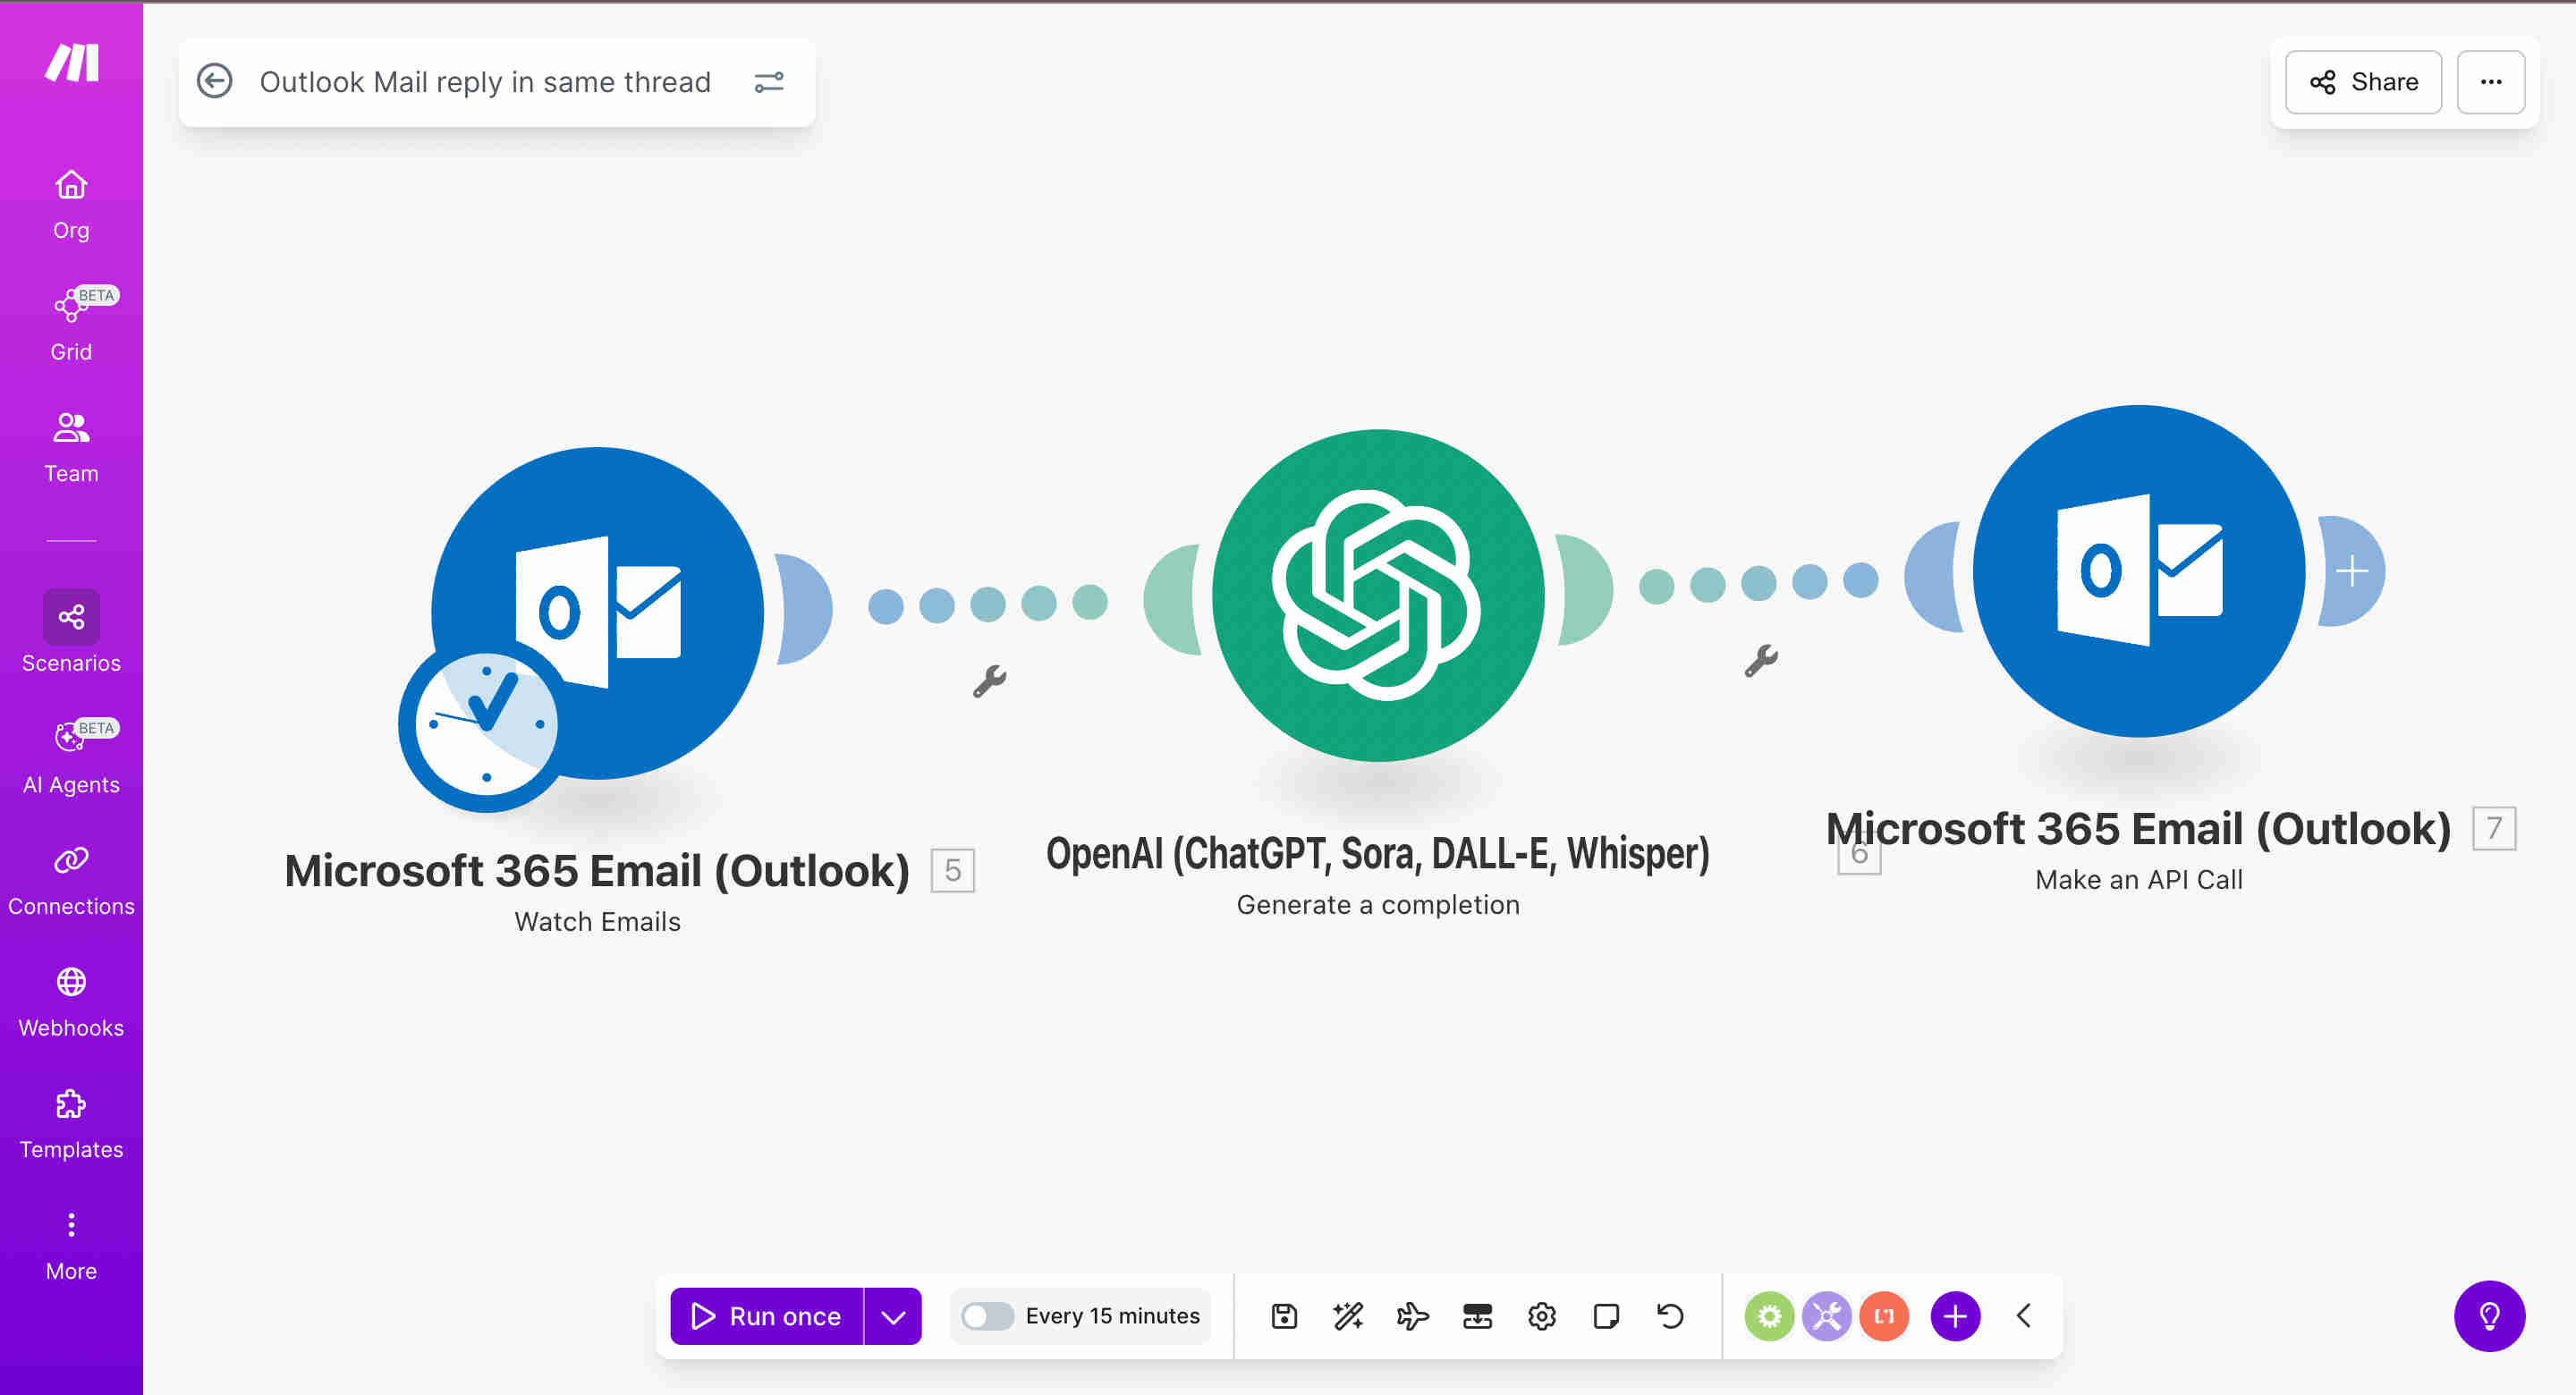
Task: Click the Make logo in the sidebar
Action: [71, 62]
